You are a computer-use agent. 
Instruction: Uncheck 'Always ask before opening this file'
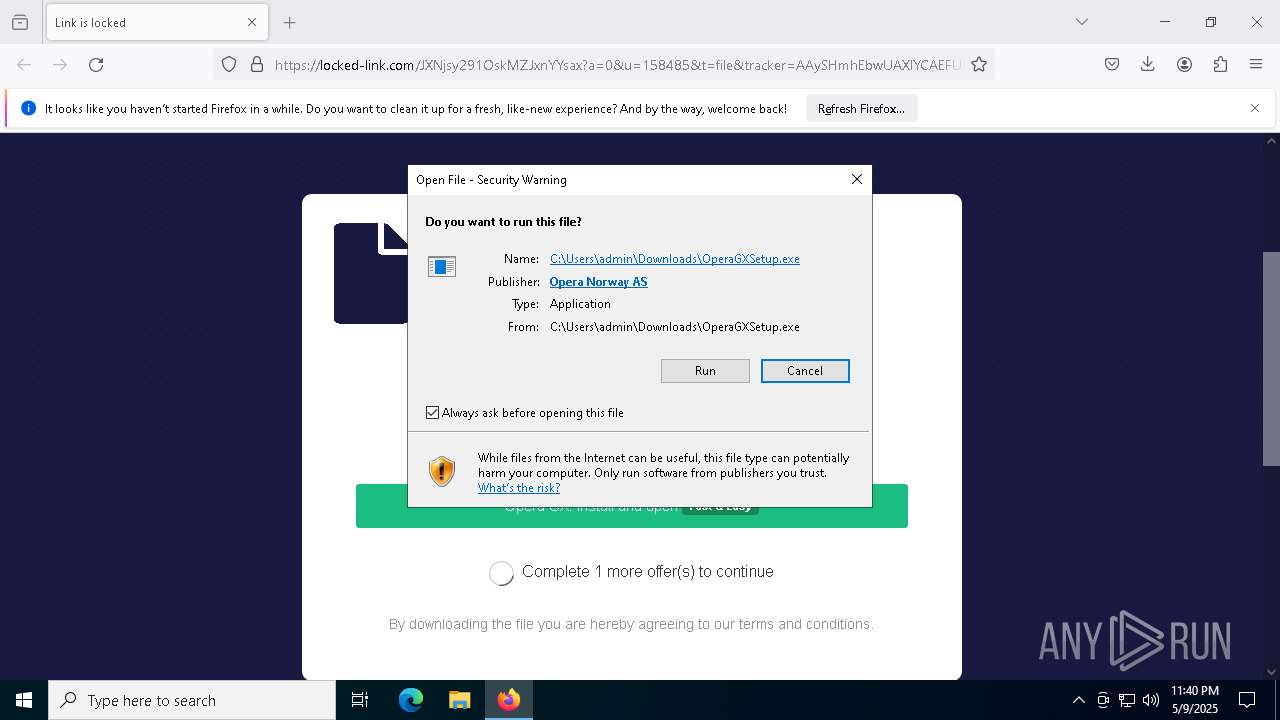click(x=432, y=413)
